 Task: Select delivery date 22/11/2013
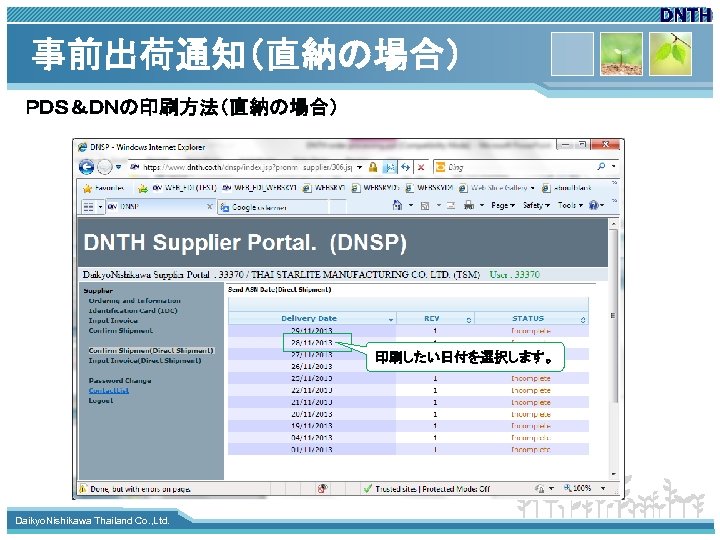311,390
